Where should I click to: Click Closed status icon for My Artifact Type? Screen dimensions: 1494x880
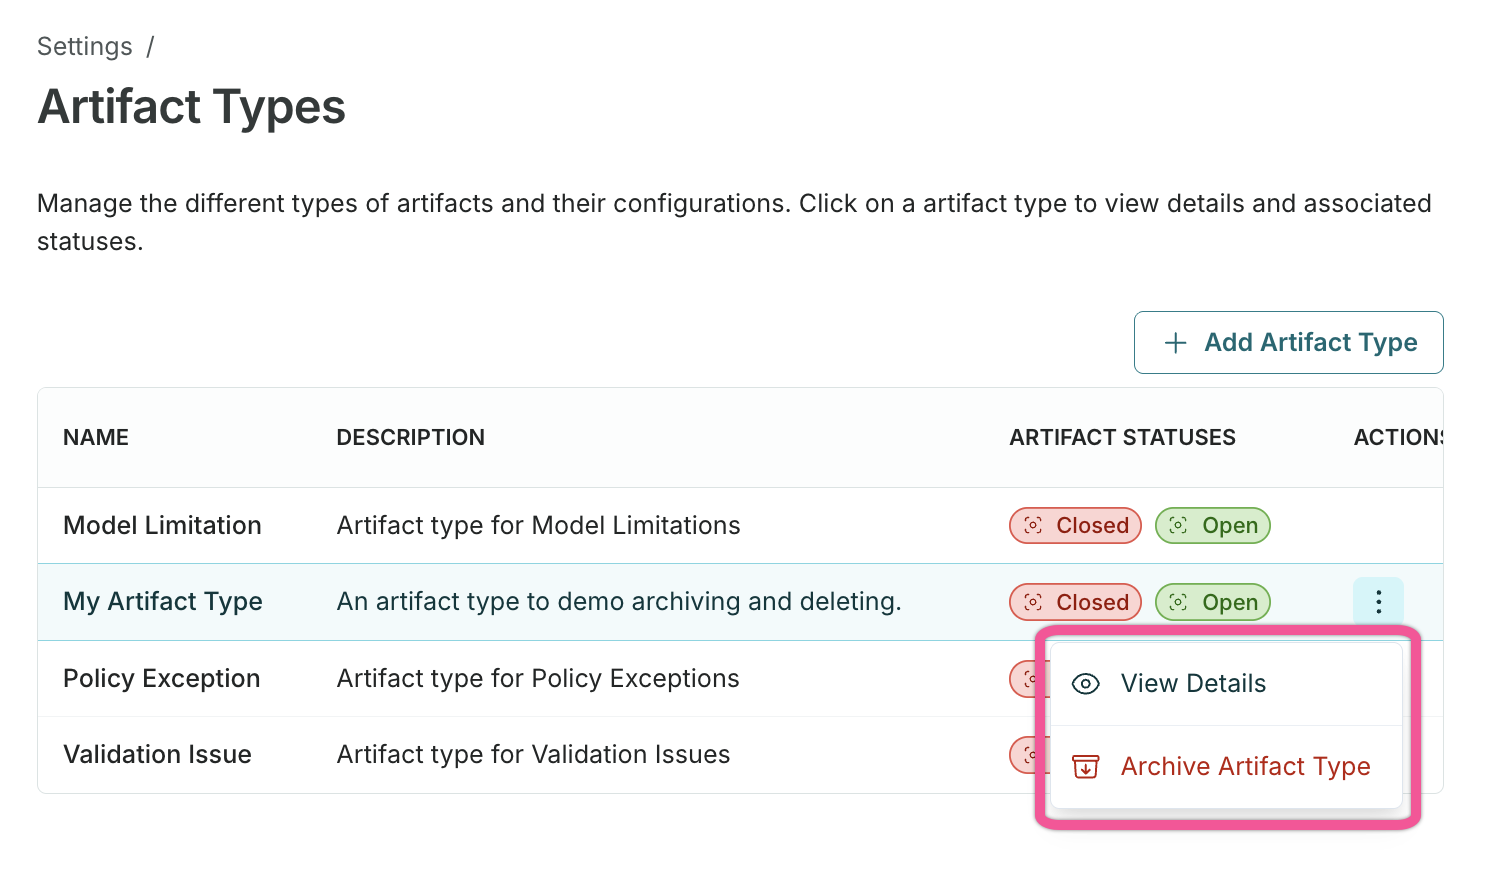coord(1034,602)
